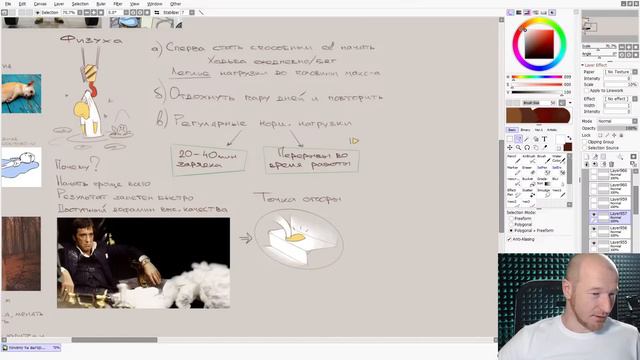
Task: Click the navigator canvas thumbnail
Action: point(609,26)
